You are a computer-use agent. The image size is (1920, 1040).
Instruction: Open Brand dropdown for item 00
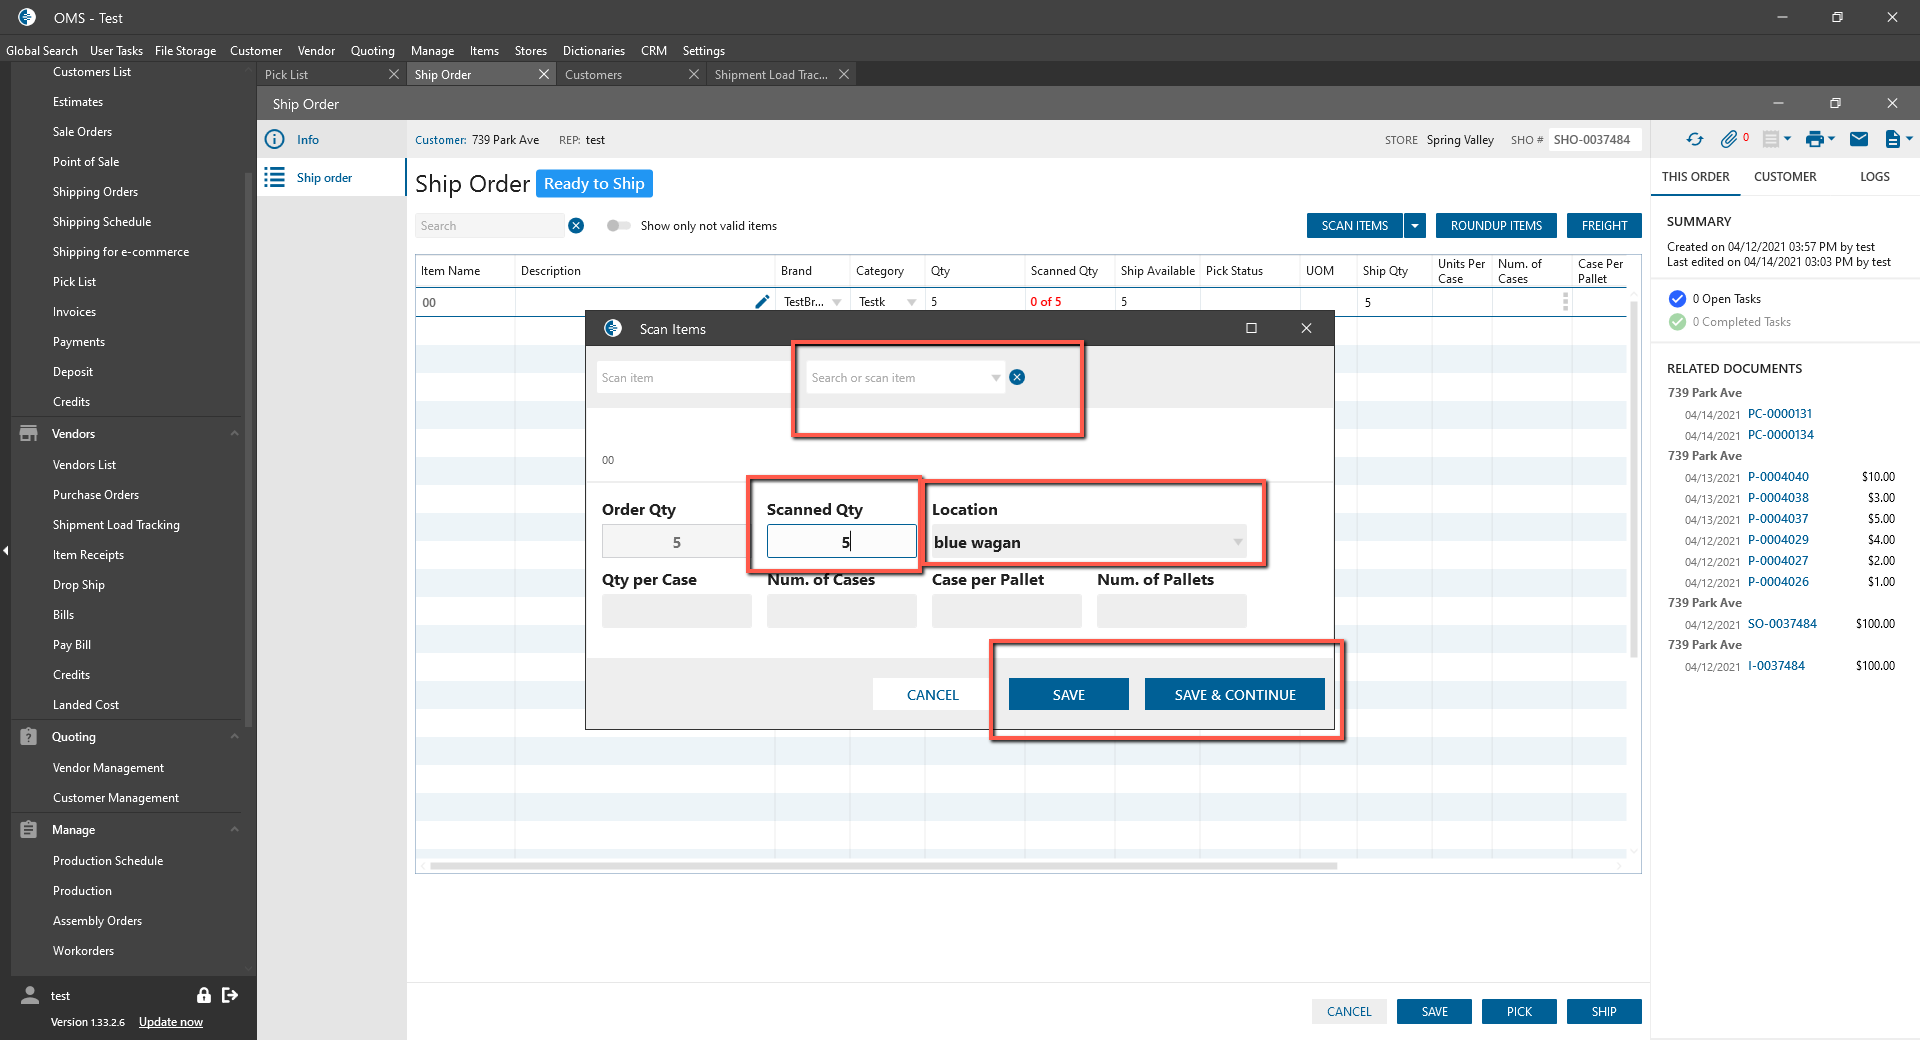837,302
